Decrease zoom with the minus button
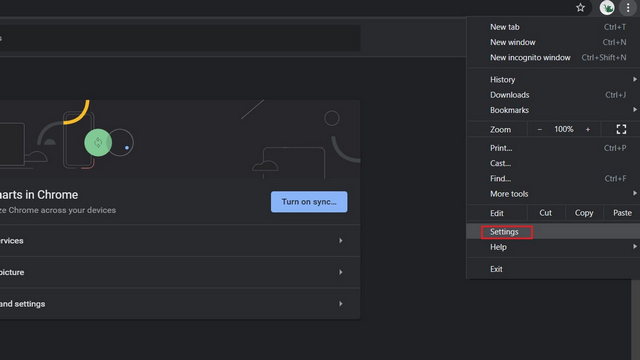 coord(539,129)
